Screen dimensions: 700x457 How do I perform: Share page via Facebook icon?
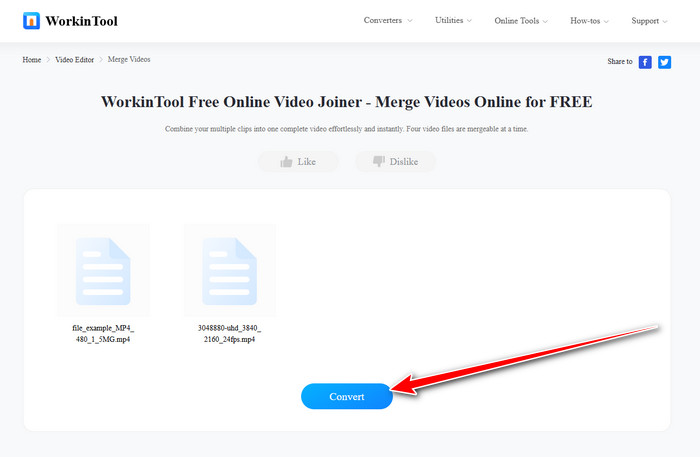645,62
